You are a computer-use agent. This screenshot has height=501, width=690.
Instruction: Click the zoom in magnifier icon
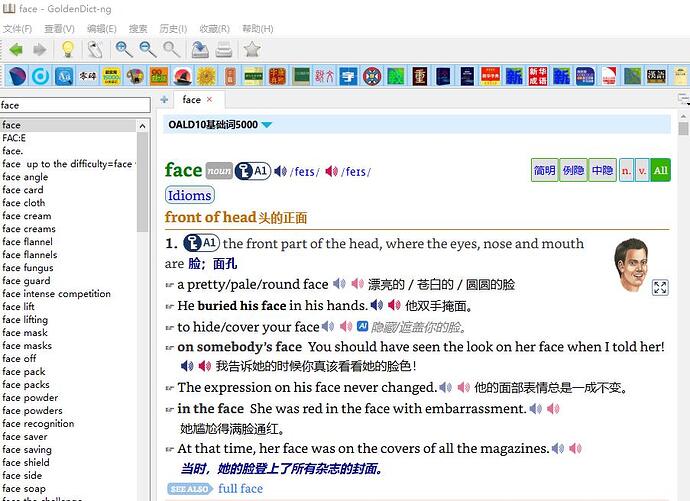click(124, 49)
